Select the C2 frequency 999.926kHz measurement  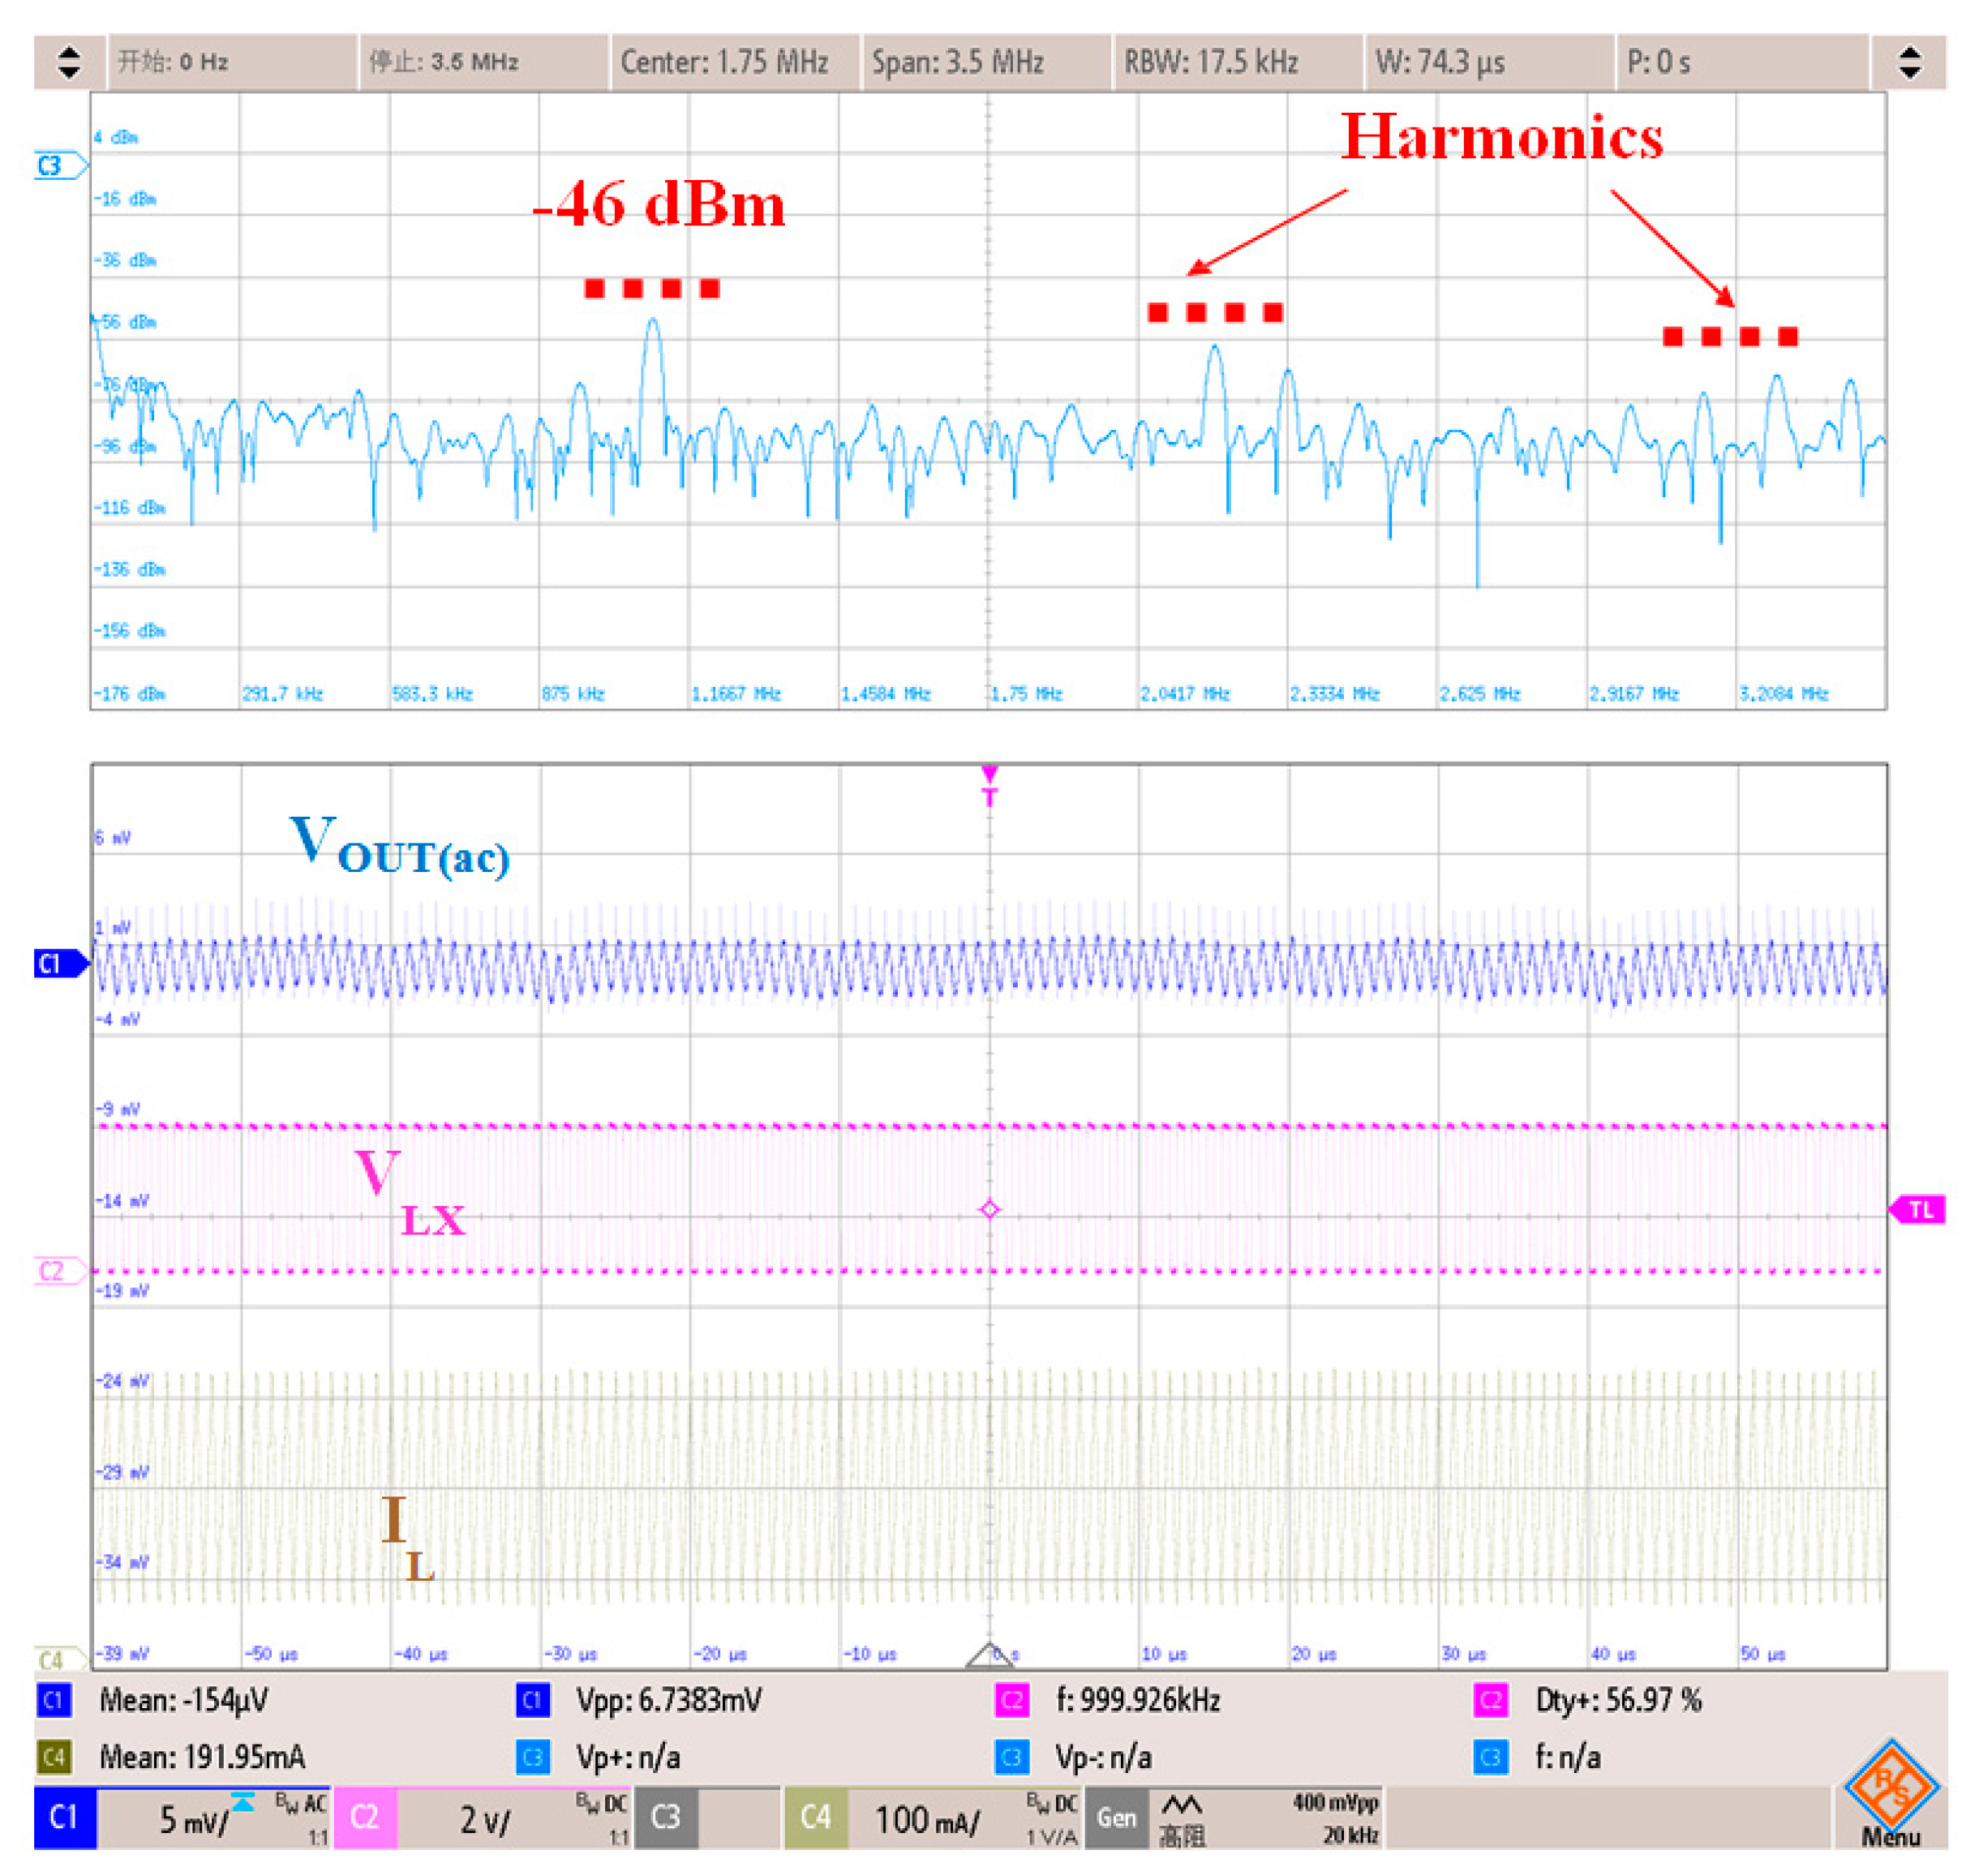(1137, 1700)
